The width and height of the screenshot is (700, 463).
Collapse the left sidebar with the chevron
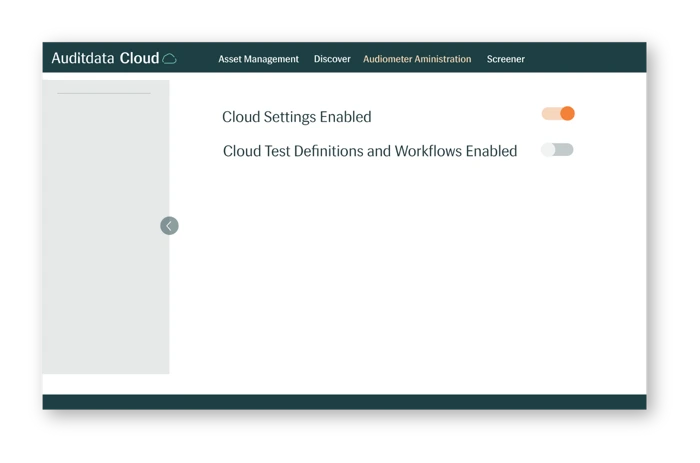(x=169, y=226)
